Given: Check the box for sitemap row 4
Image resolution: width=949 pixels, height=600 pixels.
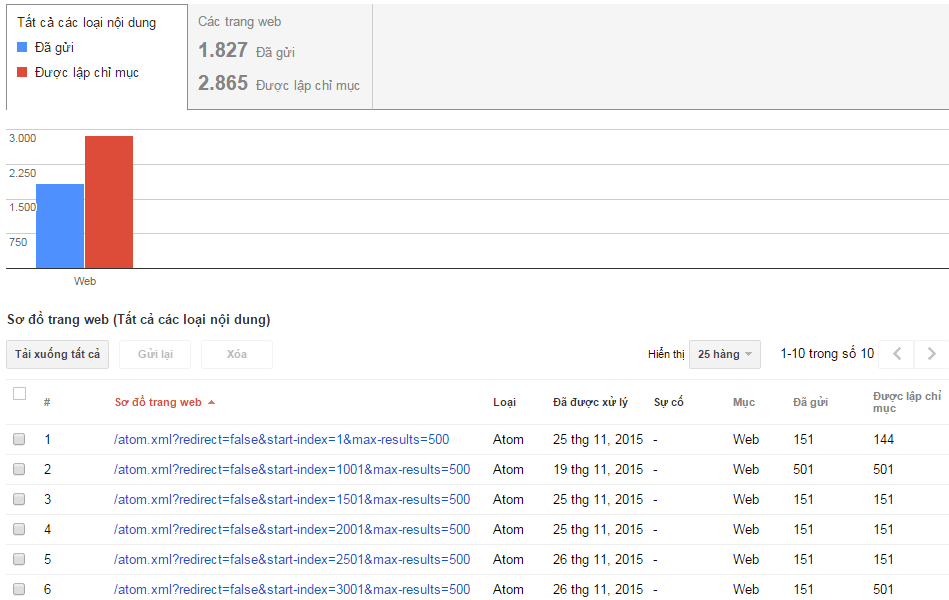Looking at the screenshot, I should pyautogui.click(x=19, y=529).
